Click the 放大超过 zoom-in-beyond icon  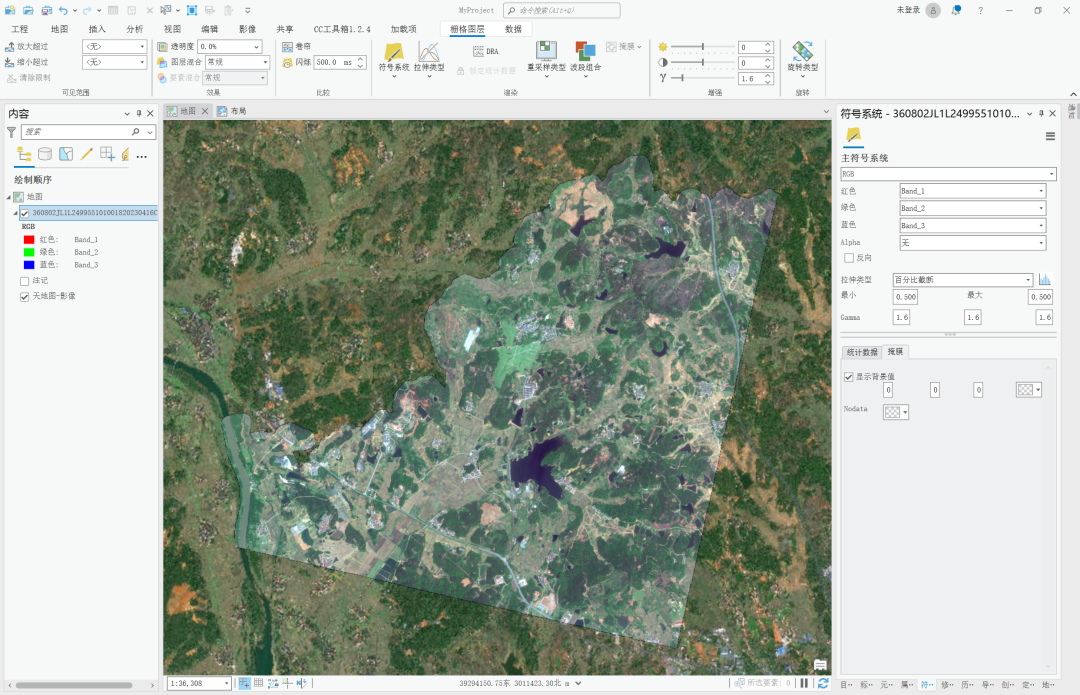click(x=10, y=46)
